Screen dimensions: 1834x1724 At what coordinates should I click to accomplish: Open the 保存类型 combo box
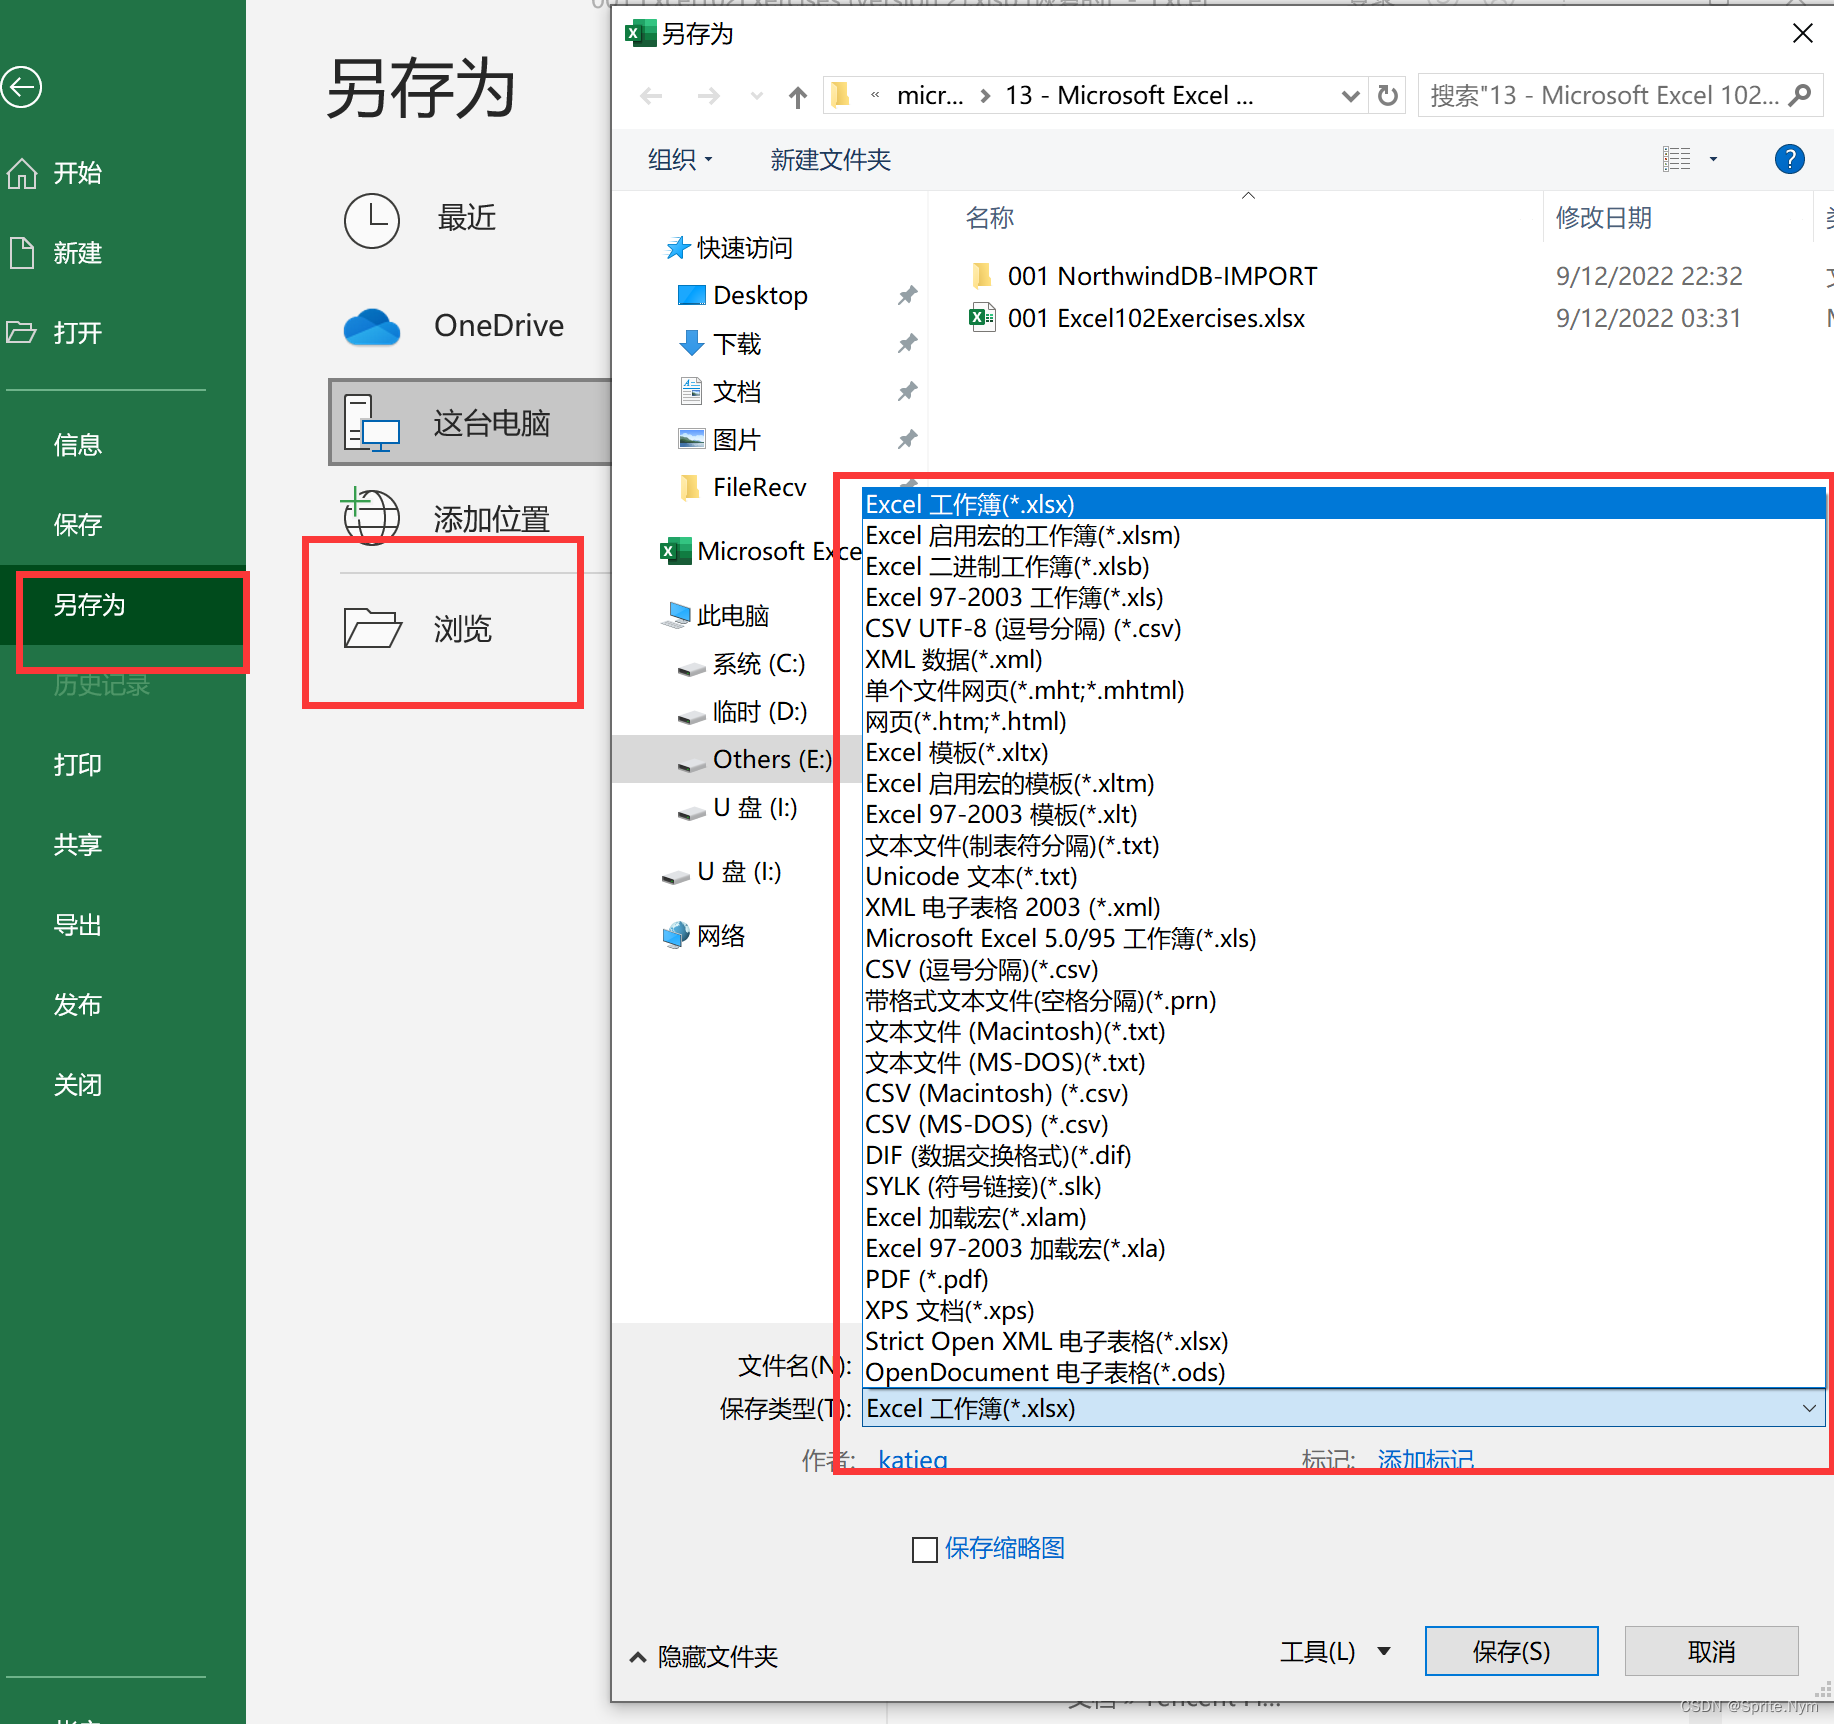click(x=1343, y=1409)
